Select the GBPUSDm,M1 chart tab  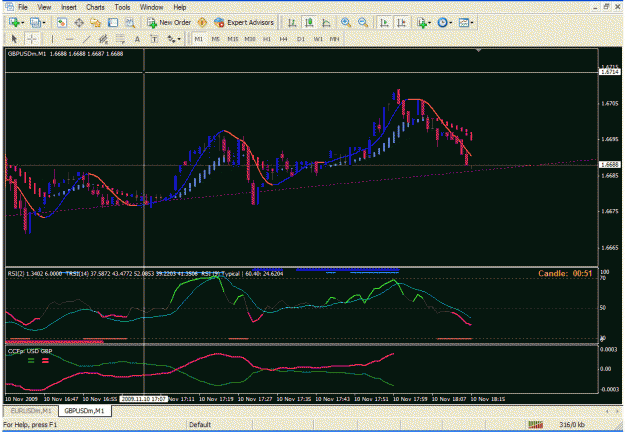coord(85,410)
